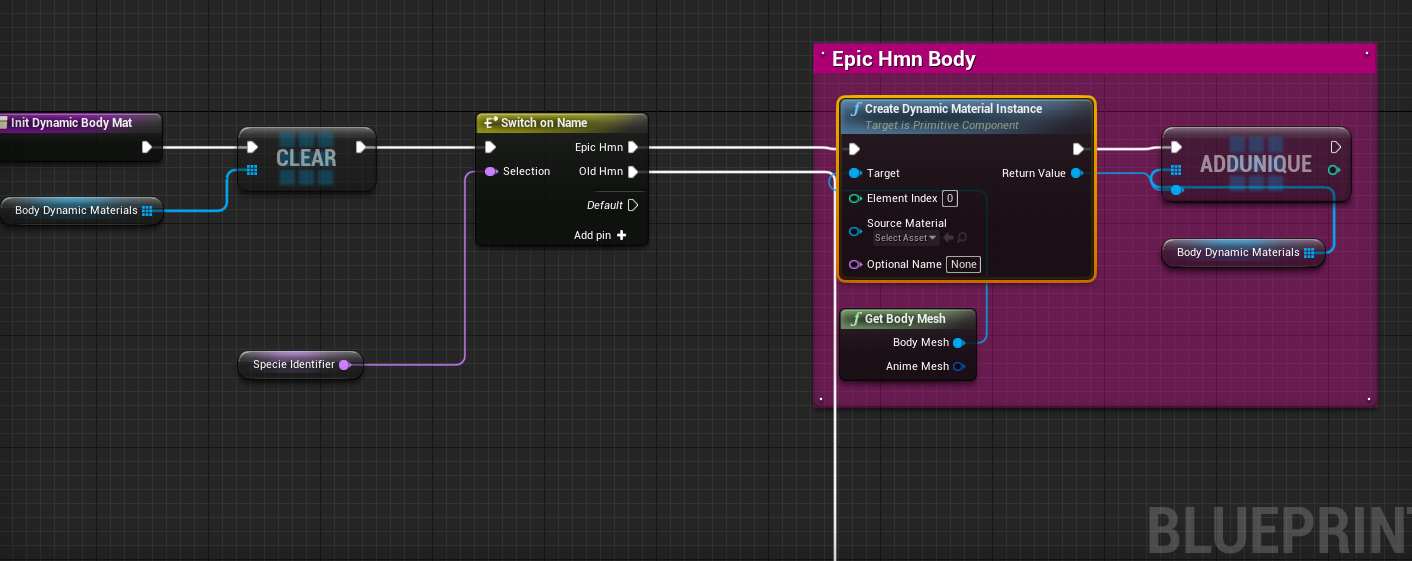Image resolution: width=1412 pixels, height=561 pixels.
Task: Open the Select Asset dropdown
Action: pos(905,238)
